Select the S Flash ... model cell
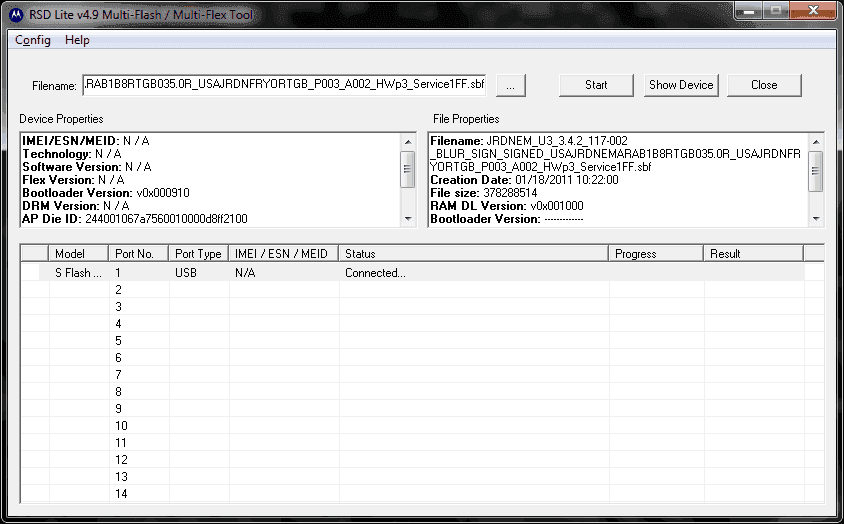 79,273
